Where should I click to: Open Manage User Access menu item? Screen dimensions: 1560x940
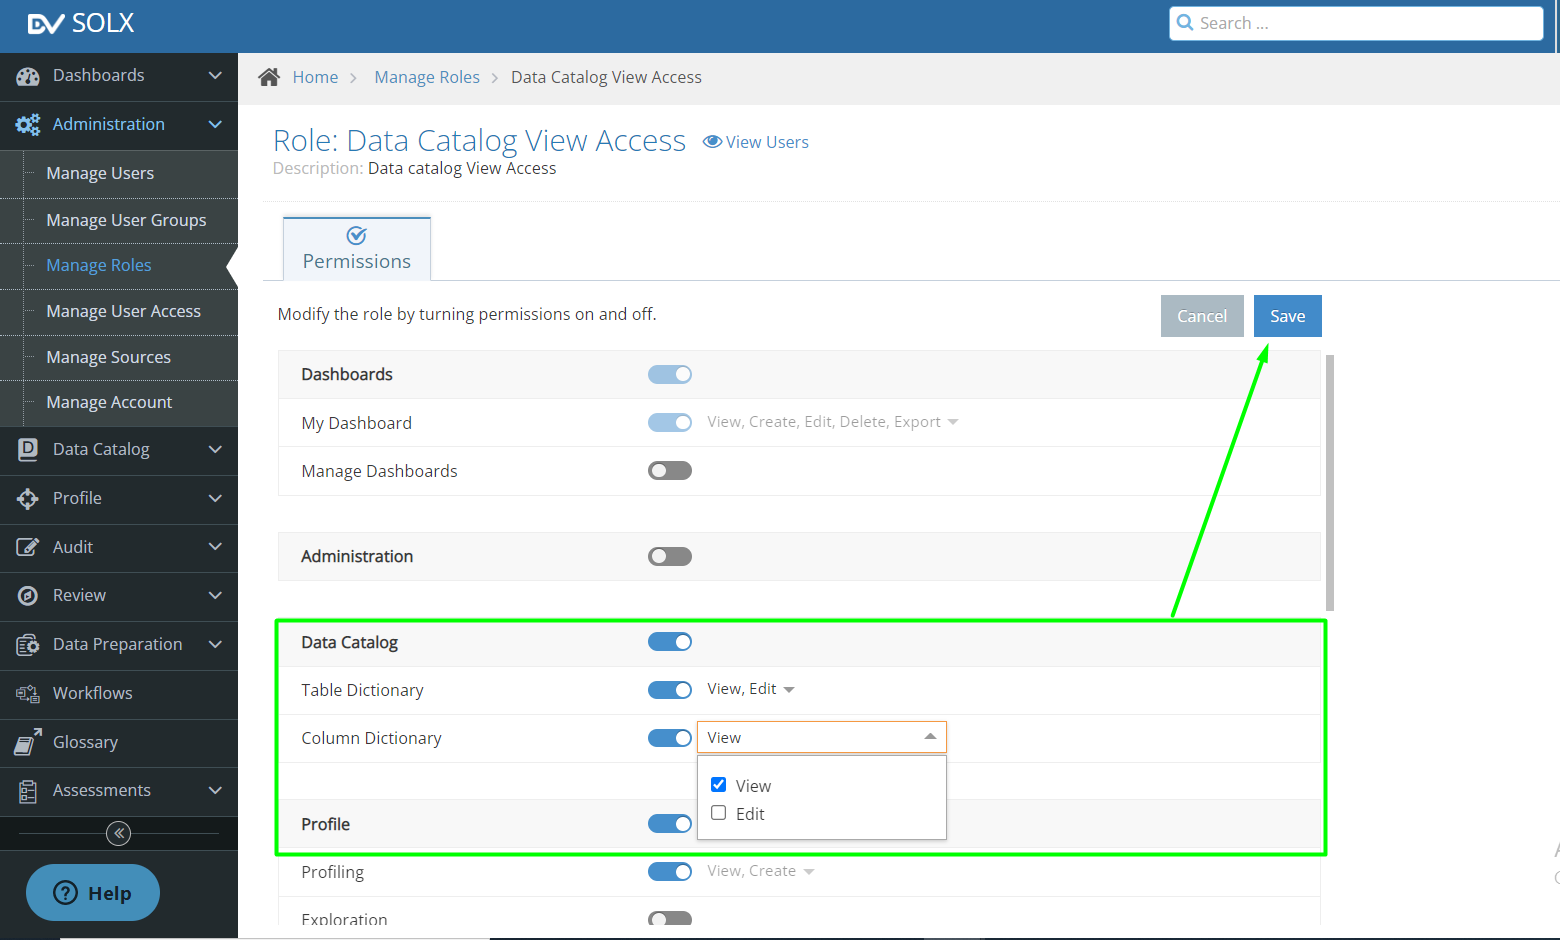[x=123, y=311]
